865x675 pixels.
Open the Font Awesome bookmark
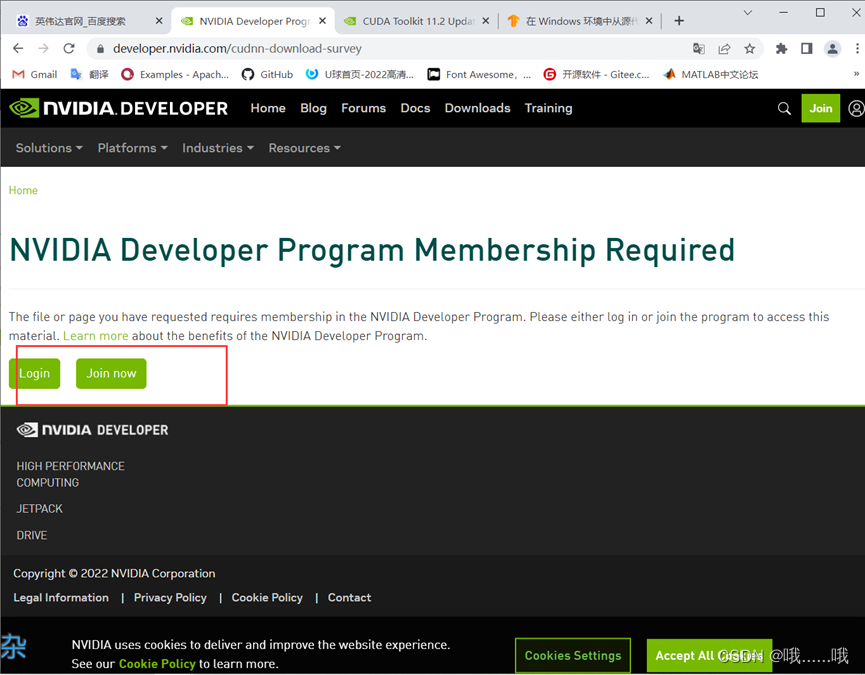(x=479, y=74)
